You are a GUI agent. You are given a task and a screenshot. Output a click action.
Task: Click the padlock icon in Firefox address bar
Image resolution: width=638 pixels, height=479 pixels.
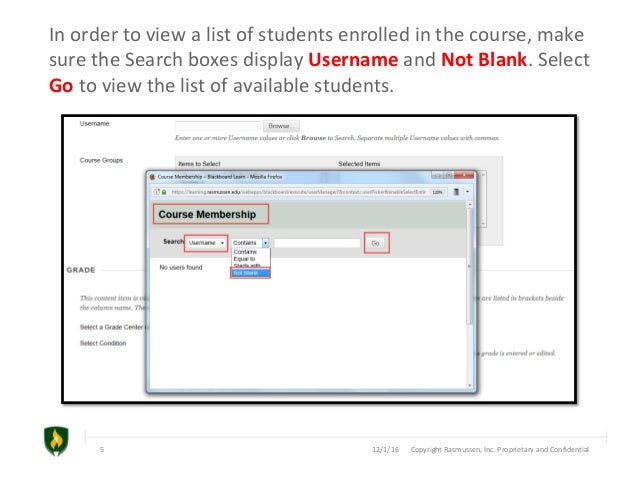point(164,192)
